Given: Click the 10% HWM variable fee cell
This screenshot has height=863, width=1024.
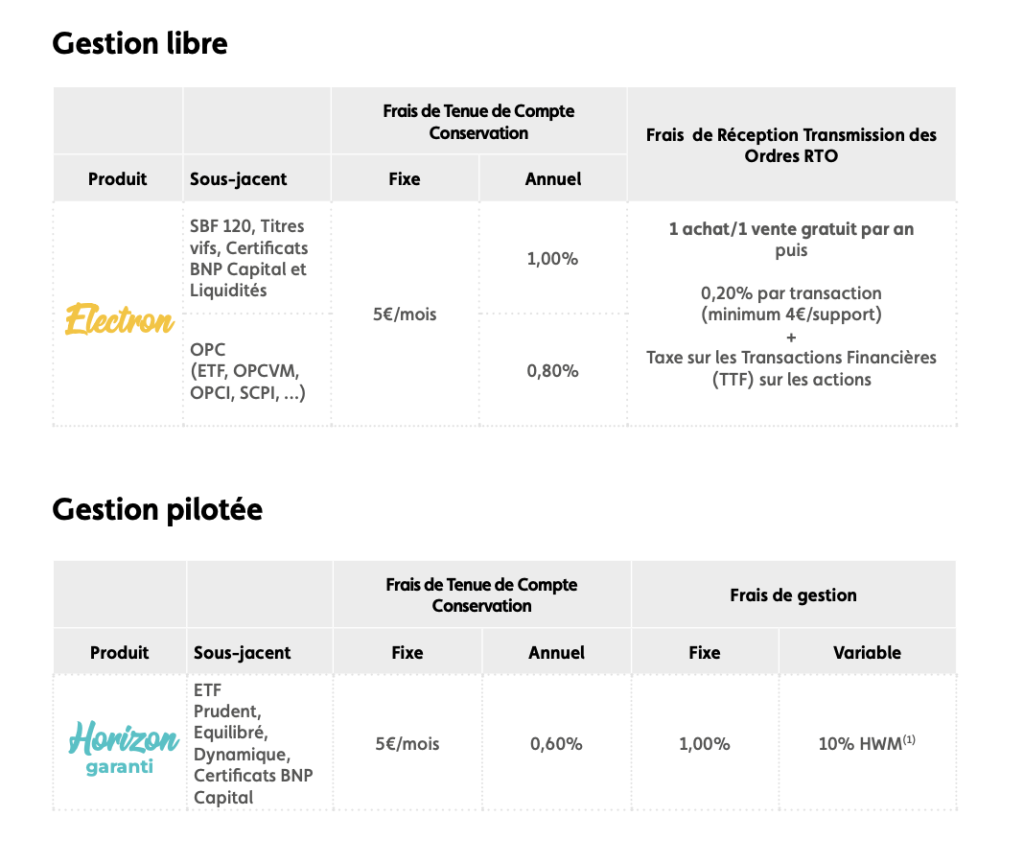Looking at the screenshot, I should (x=867, y=743).
